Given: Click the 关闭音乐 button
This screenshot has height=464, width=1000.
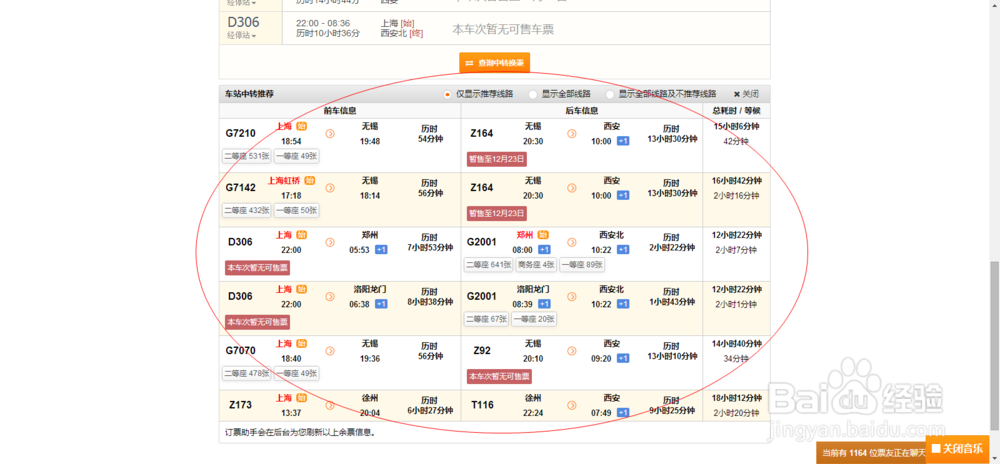Looking at the screenshot, I should (957, 448).
